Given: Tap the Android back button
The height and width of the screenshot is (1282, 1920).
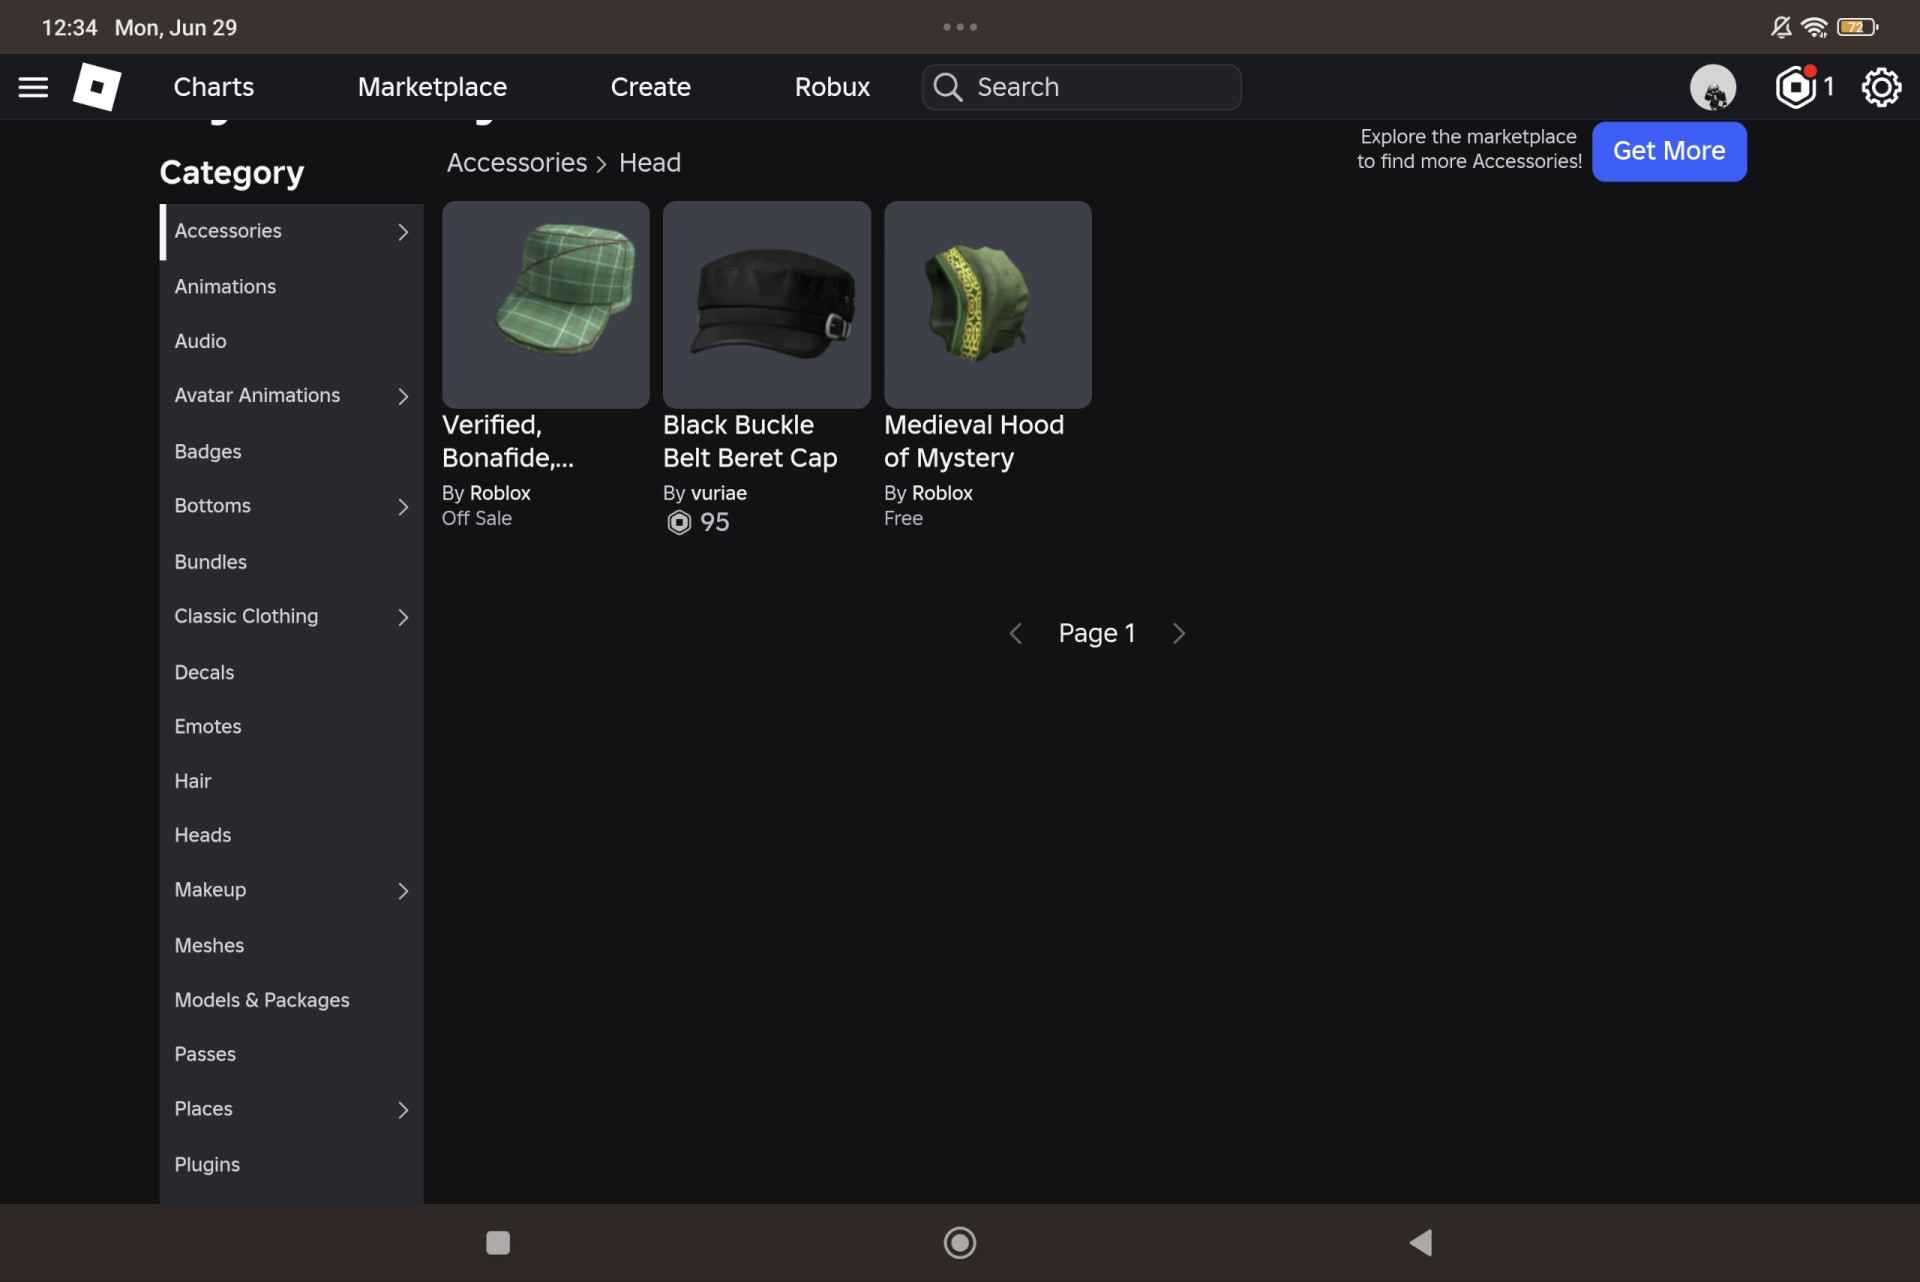Looking at the screenshot, I should click(x=1421, y=1242).
